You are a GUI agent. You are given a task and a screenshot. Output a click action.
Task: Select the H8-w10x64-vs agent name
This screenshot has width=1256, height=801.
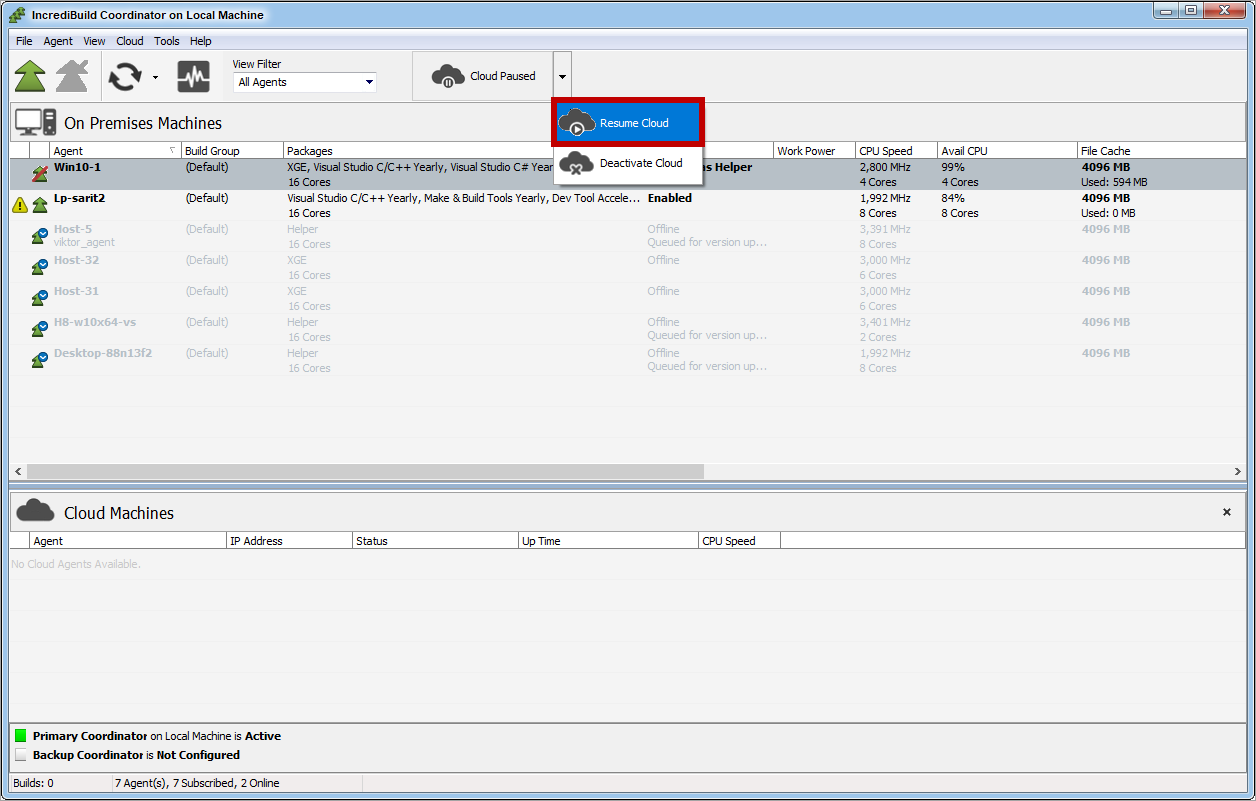point(95,322)
